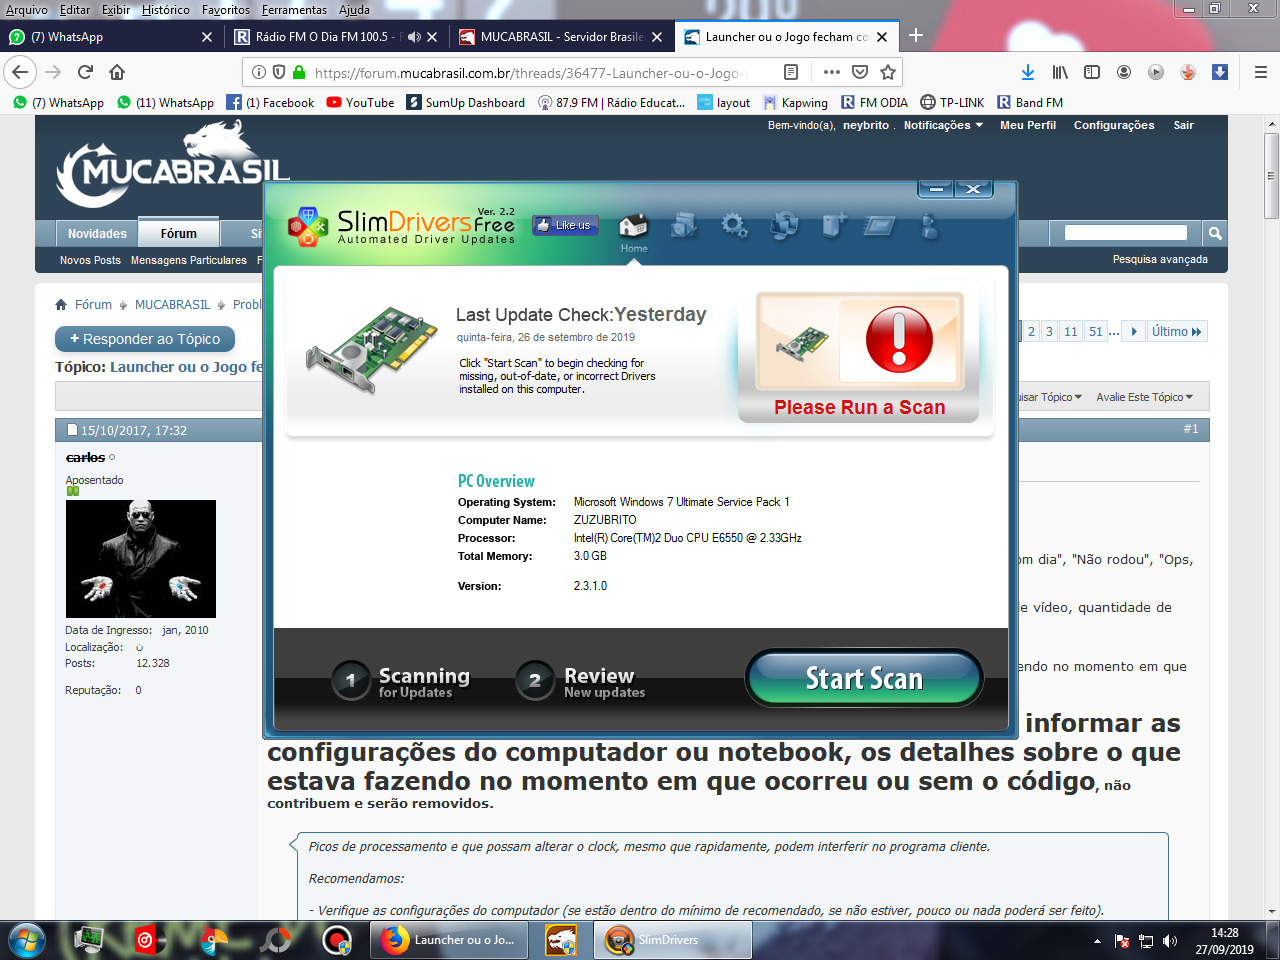Open page actions three-dots menu
Screen dimensions: 1280x960
[831, 72]
